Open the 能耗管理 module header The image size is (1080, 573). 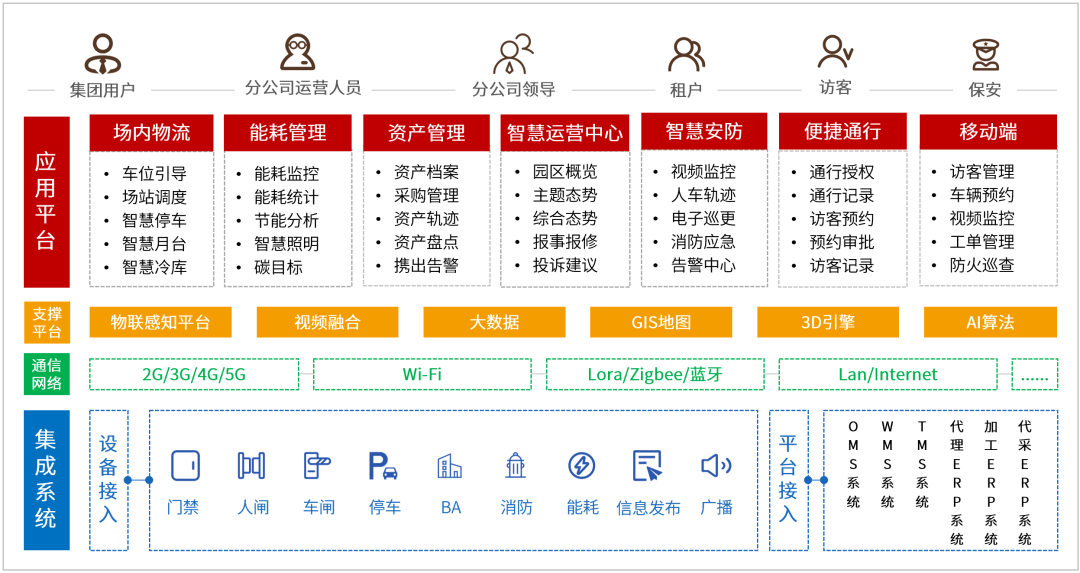pos(288,133)
